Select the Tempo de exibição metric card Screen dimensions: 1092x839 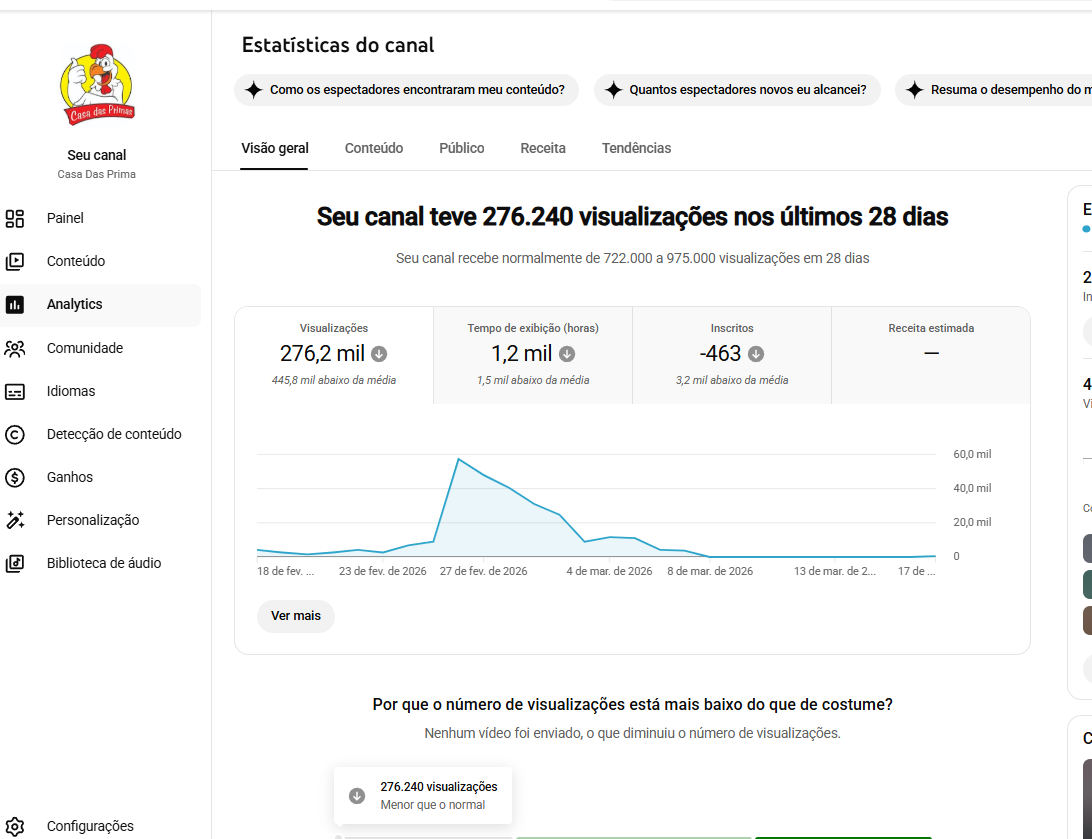(533, 355)
